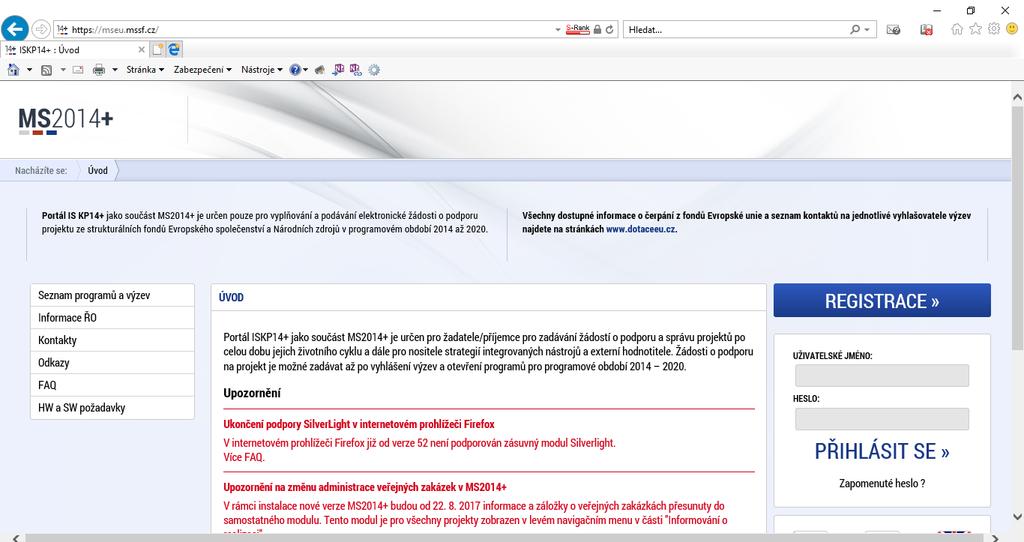Print the page with the printer icon
The height and width of the screenshot is (542, 1024).
(99, 70)
